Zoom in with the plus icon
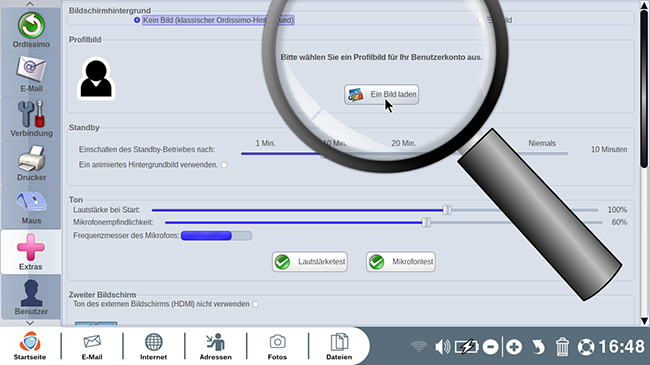Image resolution: width=650 pixels, height=365 pixels. [x=514, y=347]
